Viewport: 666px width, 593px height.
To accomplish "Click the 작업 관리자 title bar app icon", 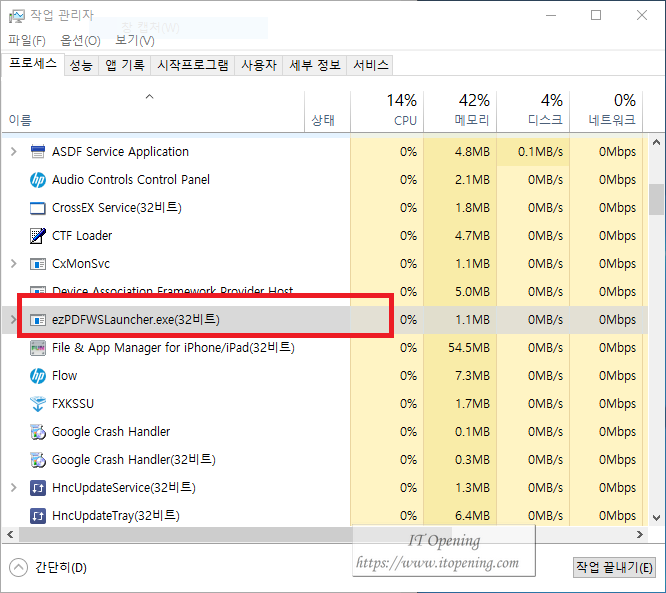I will tap(17, 16).
